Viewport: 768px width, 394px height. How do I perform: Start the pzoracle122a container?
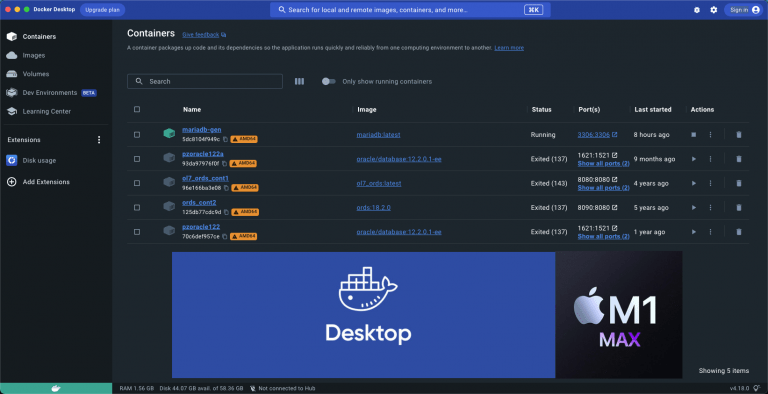tap(694, 159)
